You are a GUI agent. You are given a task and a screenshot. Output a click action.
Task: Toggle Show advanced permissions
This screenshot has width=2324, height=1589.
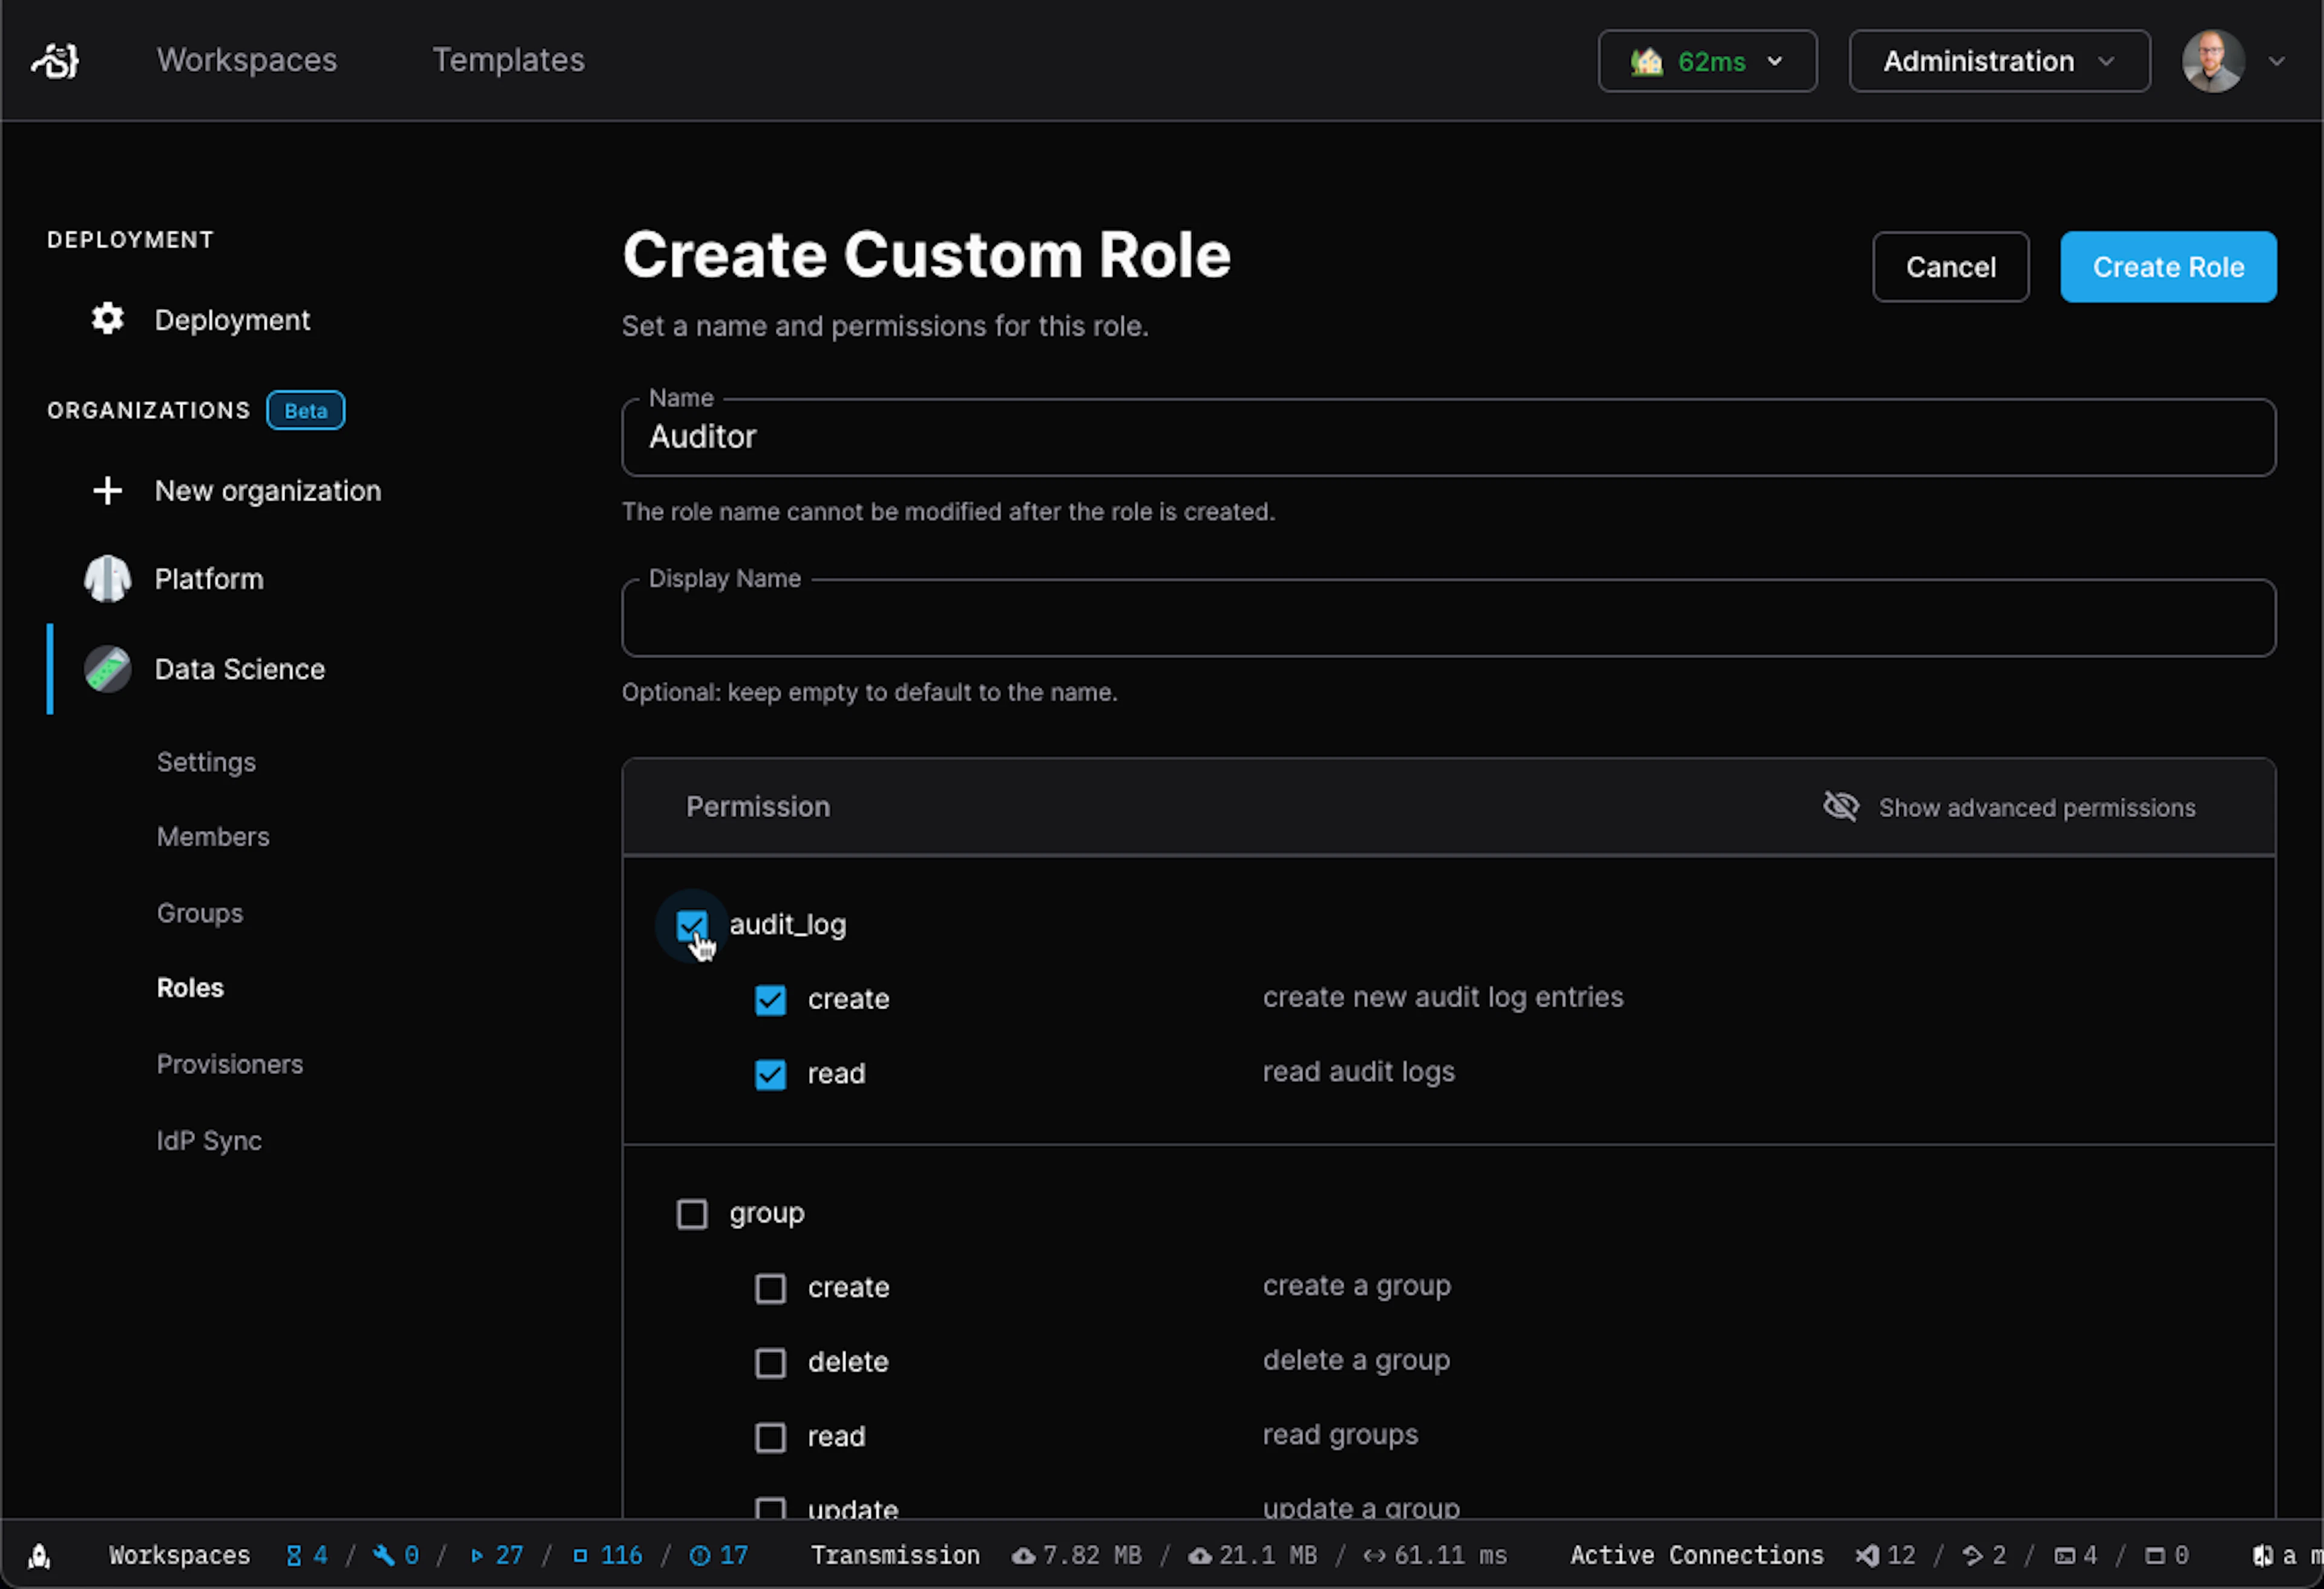2010,807
